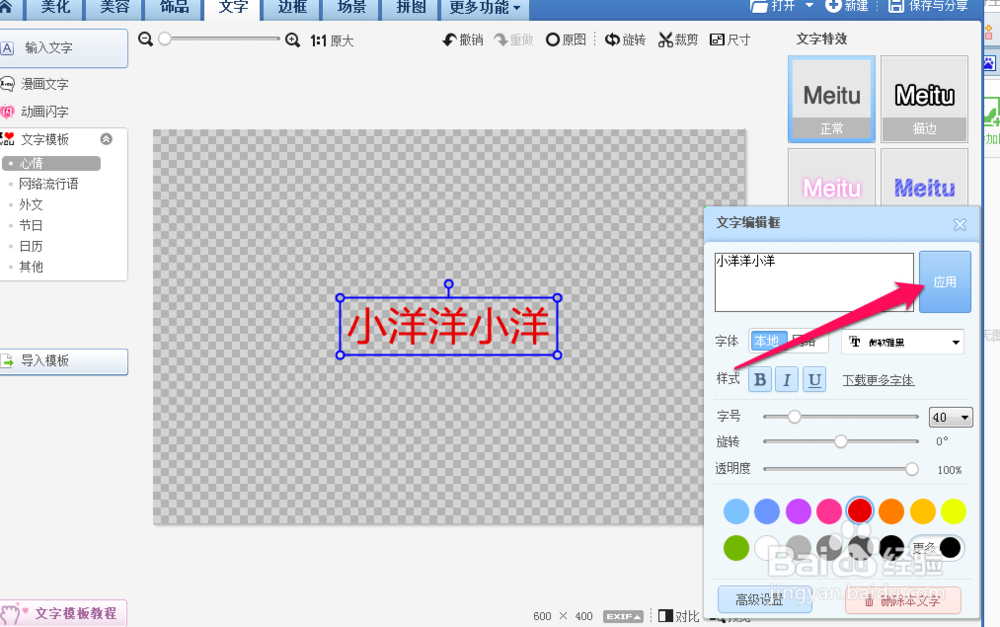The image size is (1000, 627).
Task: Toggle bold style with the B button
Action: pyautogui.click(x=759, y=379)
